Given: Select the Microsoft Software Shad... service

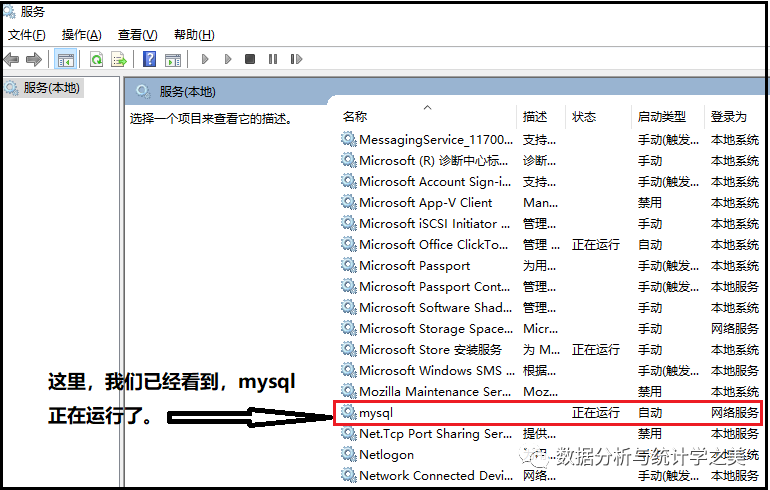Looking at the screenshot, I should pyautogui.click(x=436, y=307).
